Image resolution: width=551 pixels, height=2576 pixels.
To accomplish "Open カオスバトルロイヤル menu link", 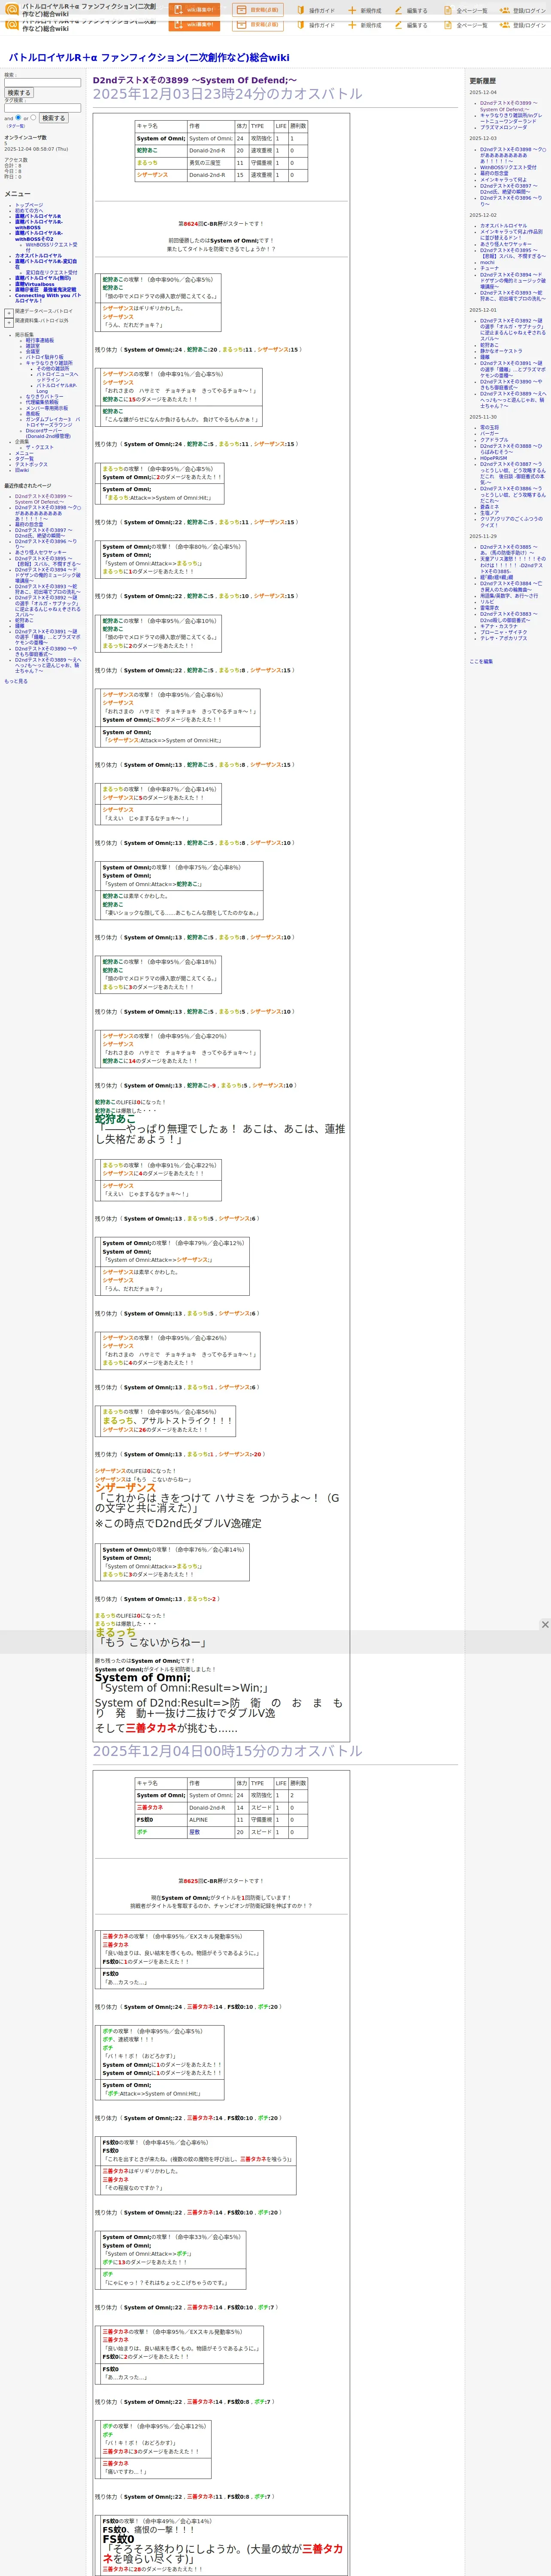I will (x=38, y=255).
